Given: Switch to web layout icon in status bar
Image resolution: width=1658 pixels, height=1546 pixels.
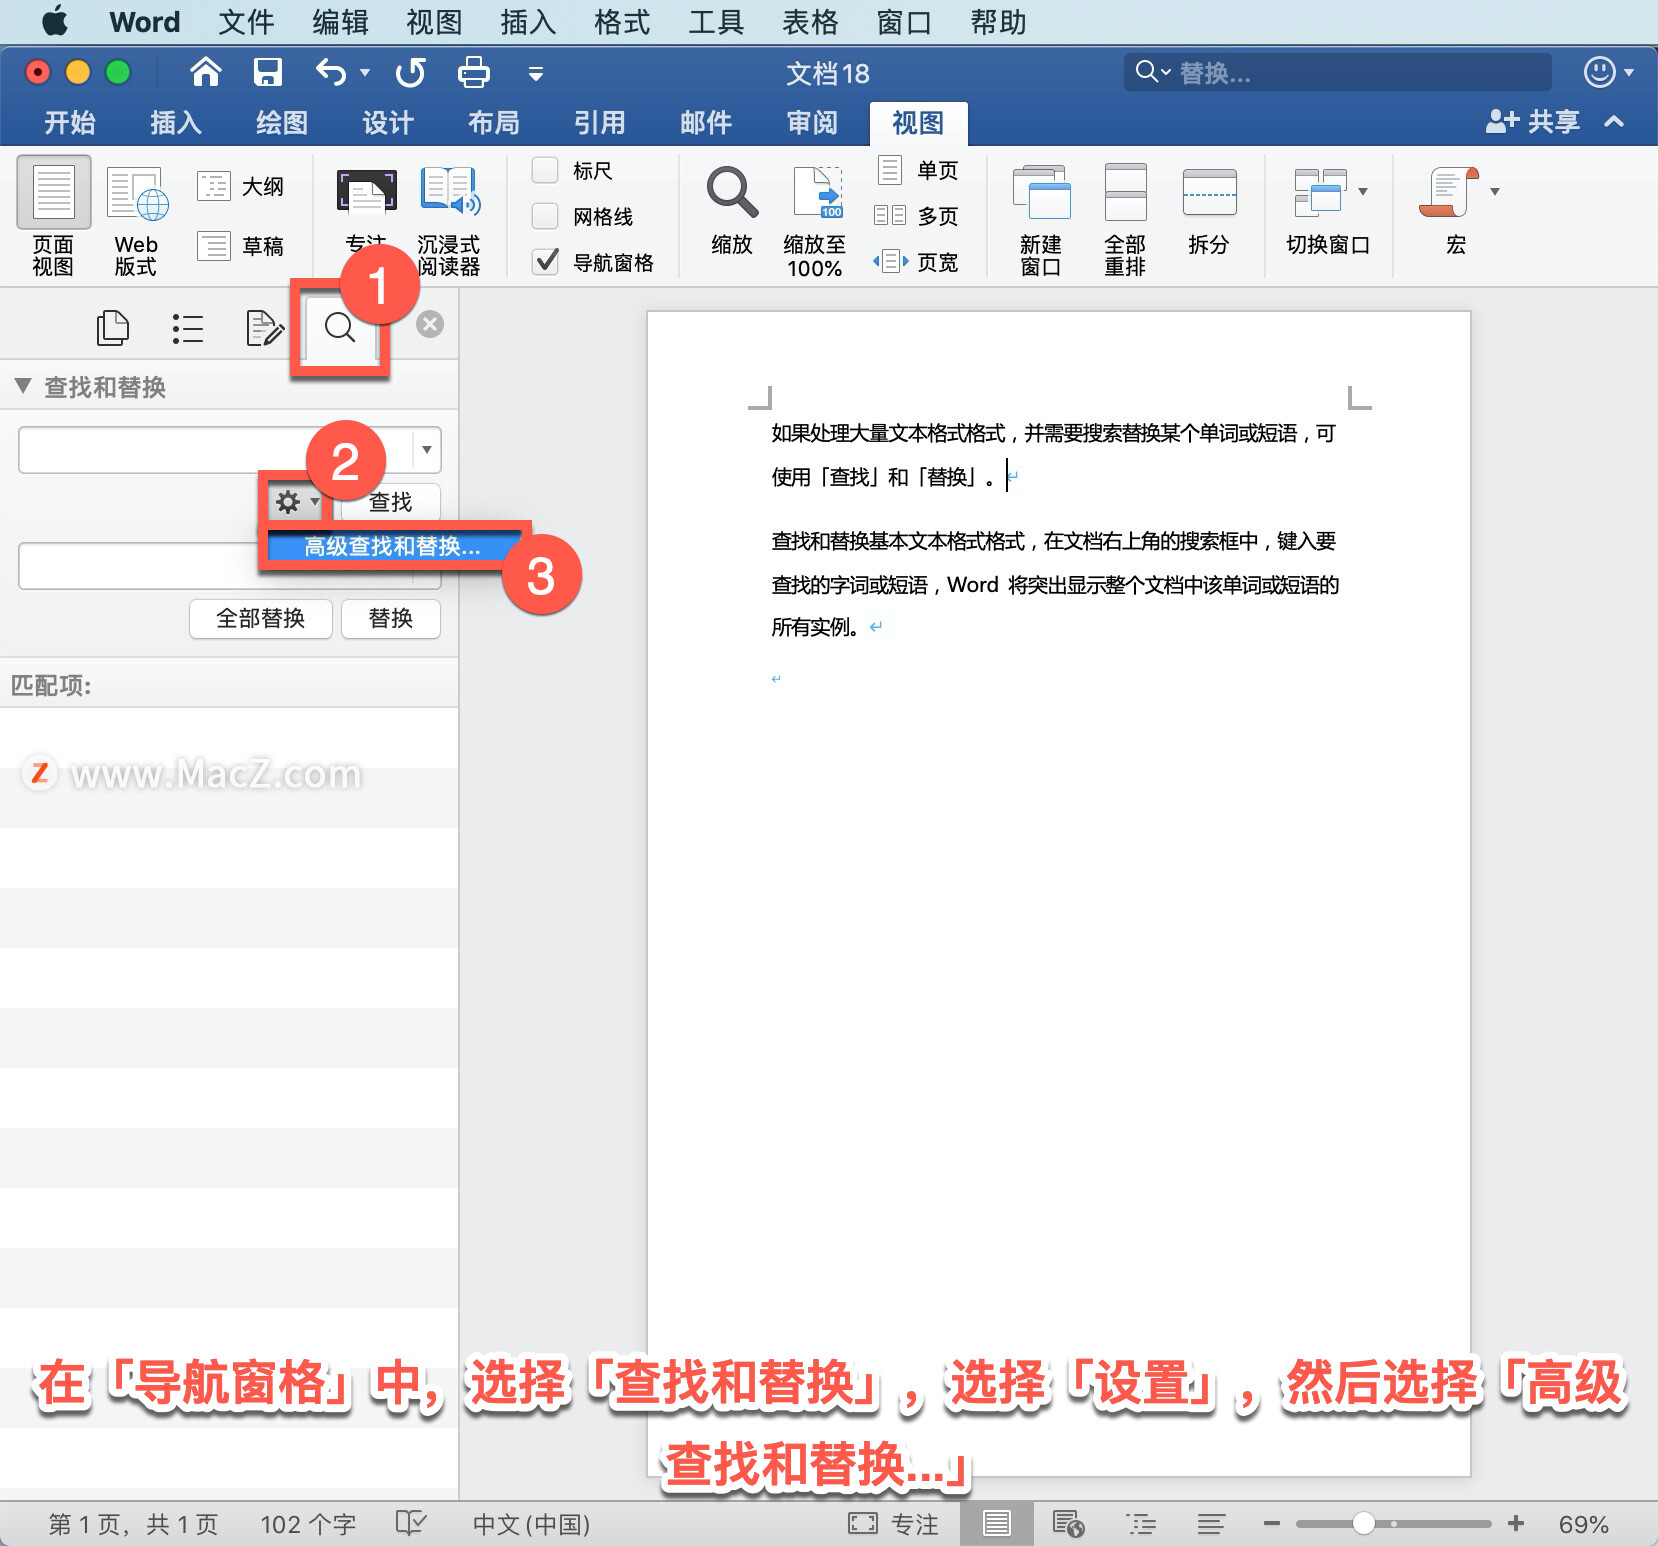Looking at the screenshot, I should pyautogui.click(x=1068, y=1523).
